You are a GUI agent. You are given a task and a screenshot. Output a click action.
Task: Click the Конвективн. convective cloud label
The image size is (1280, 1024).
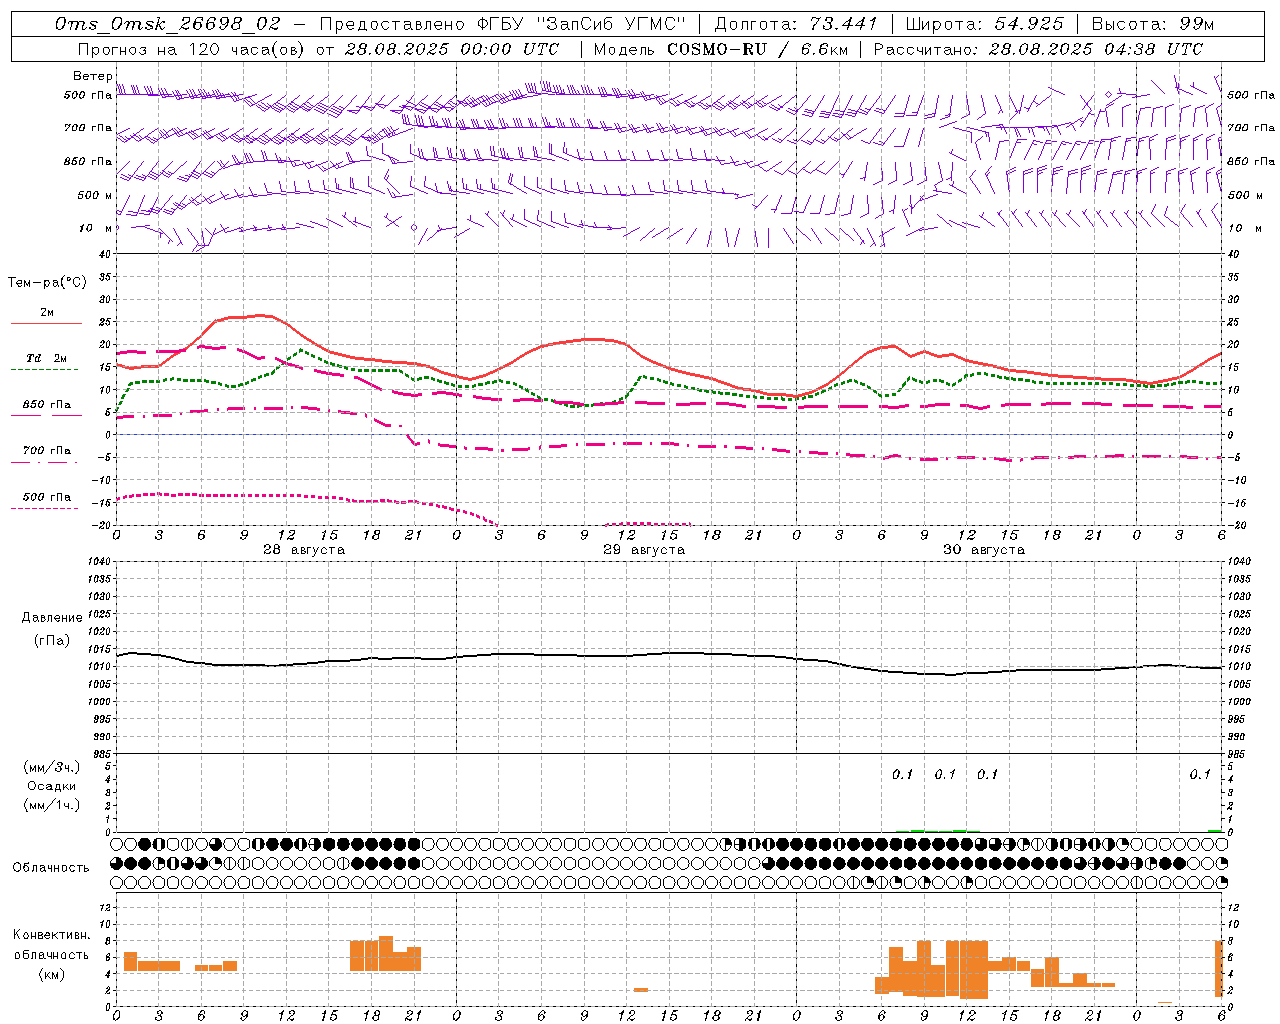(51, 935)
